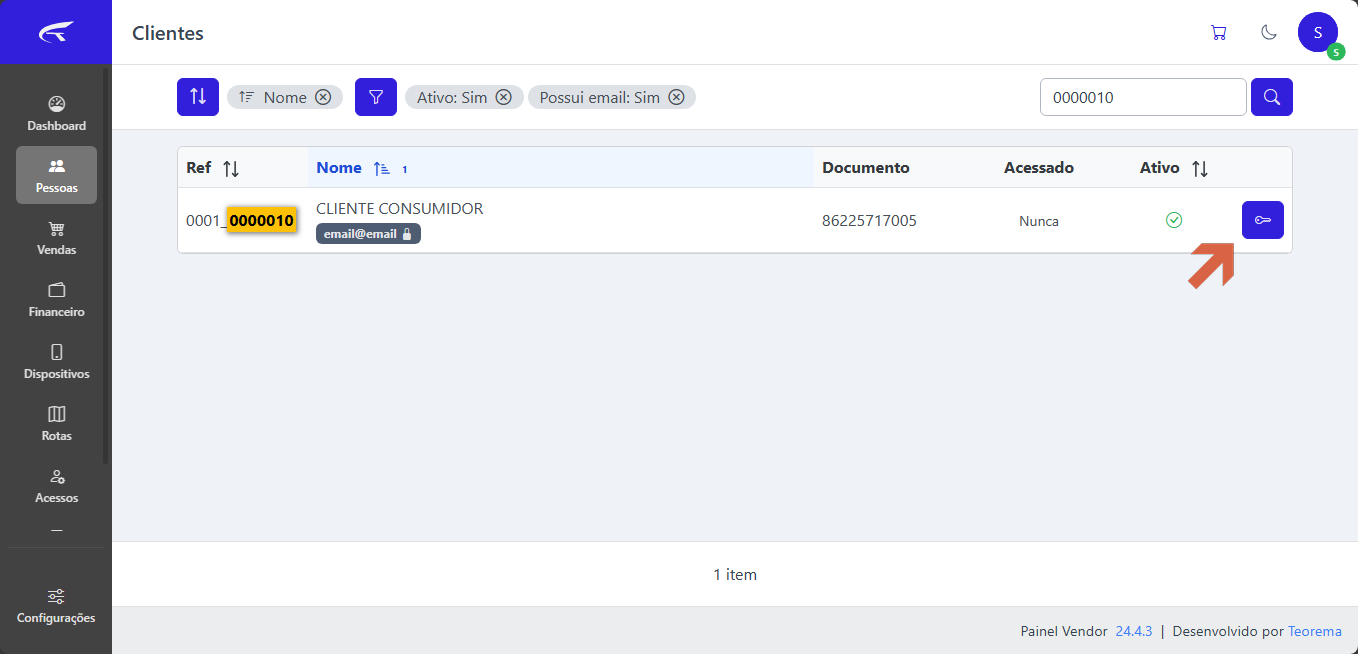Toggle dark mode with the moon icon
This screenshot has width=1358, height=654.
click(x=1269, y=33)
